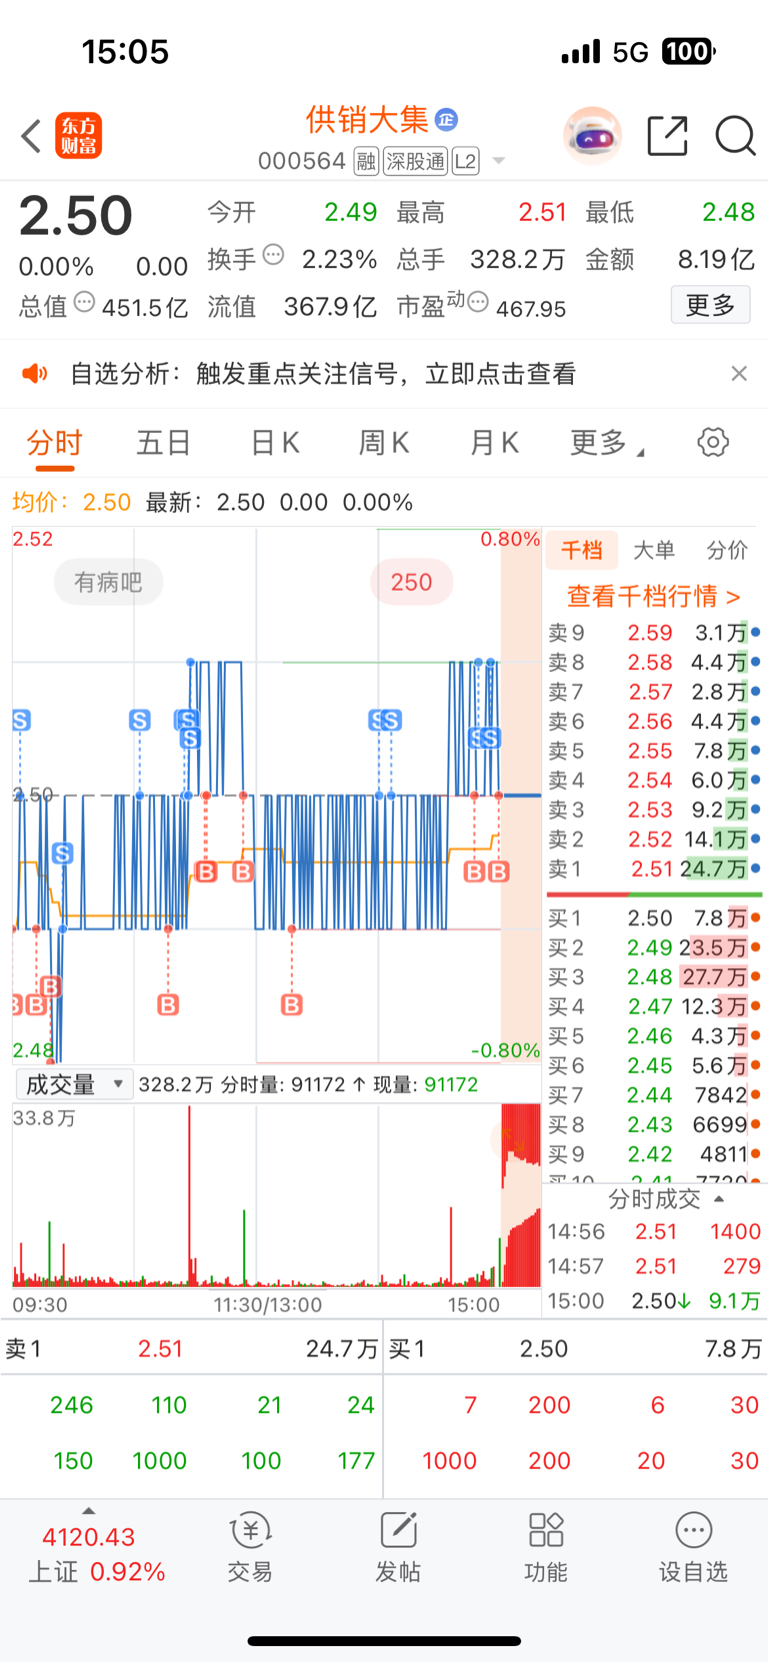Open the search magnifier icon
Image resolution: width=768 pixels, height=1663 pixels.
735,136
